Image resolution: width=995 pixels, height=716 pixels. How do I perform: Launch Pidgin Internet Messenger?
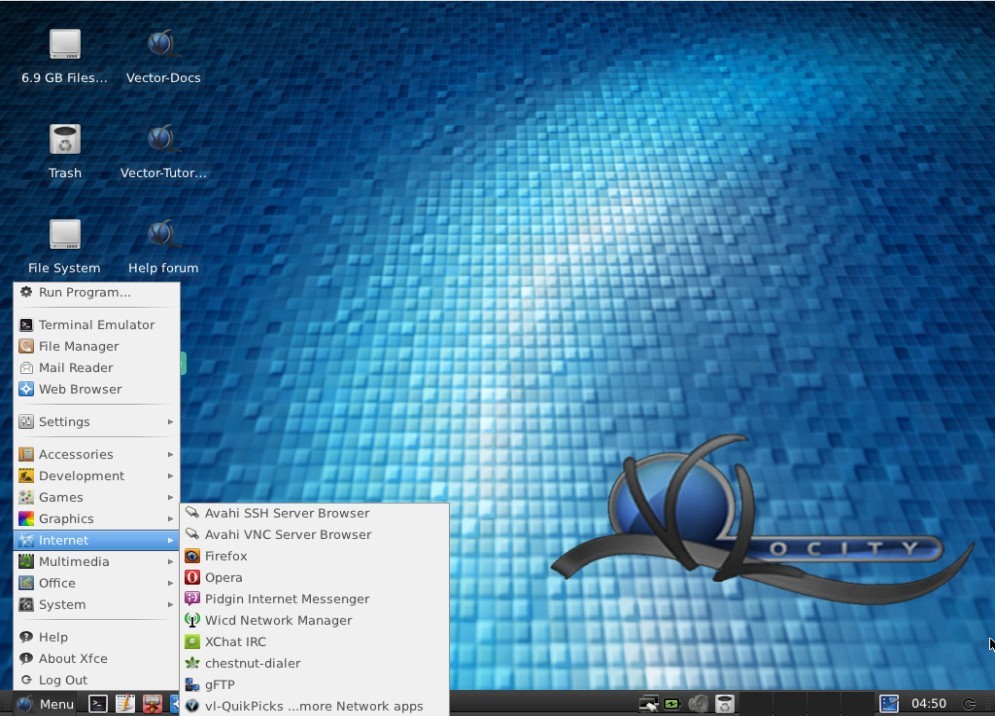315,599
